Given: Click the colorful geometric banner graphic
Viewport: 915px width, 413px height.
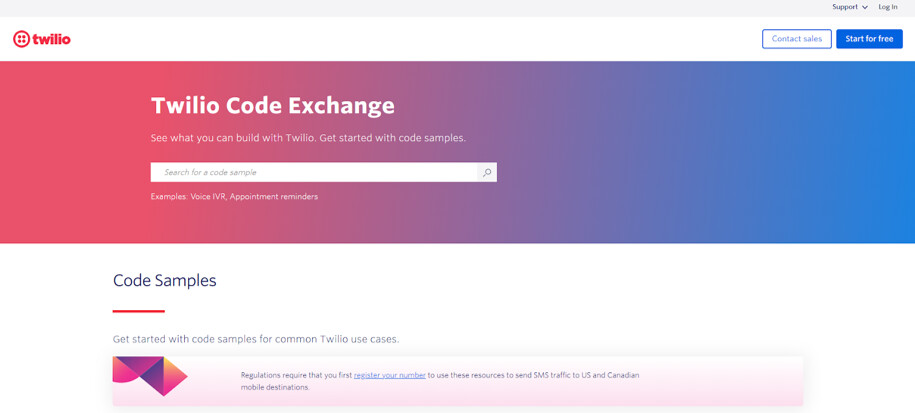Looking at the screenshot, I should [x=150, y=376].
